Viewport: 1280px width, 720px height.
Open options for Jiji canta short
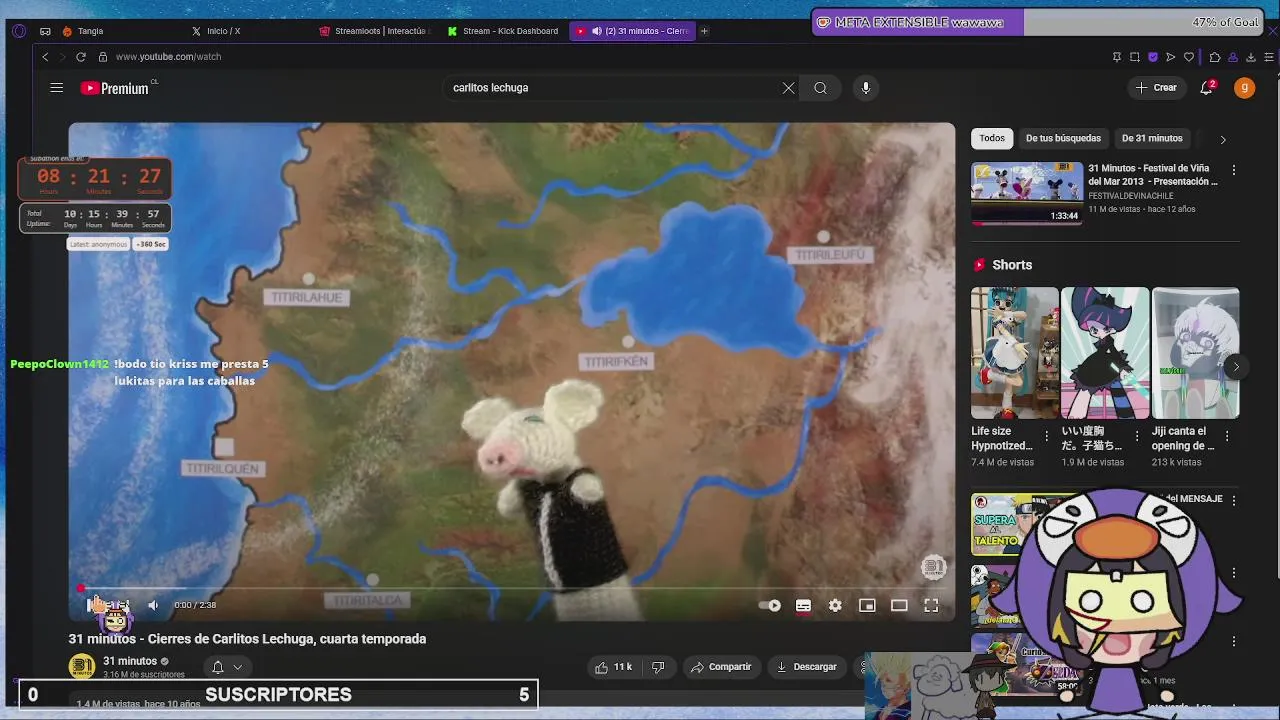tap(1227, 436)
